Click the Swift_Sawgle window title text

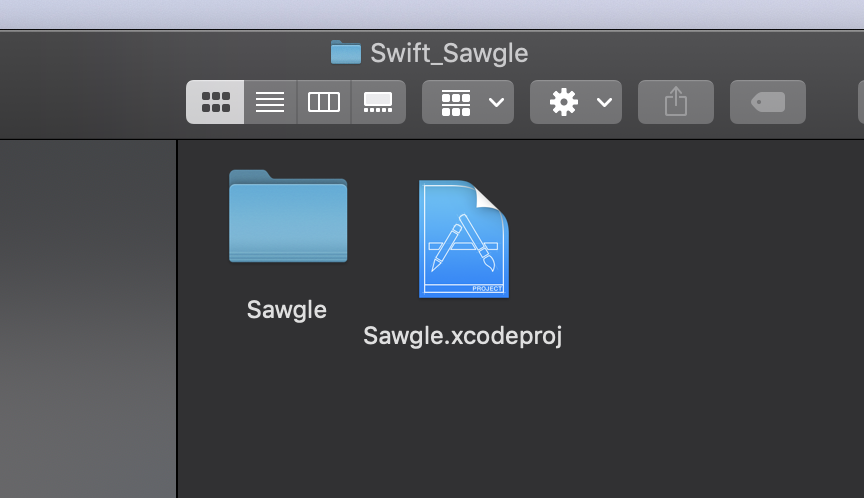pos(449,53)
